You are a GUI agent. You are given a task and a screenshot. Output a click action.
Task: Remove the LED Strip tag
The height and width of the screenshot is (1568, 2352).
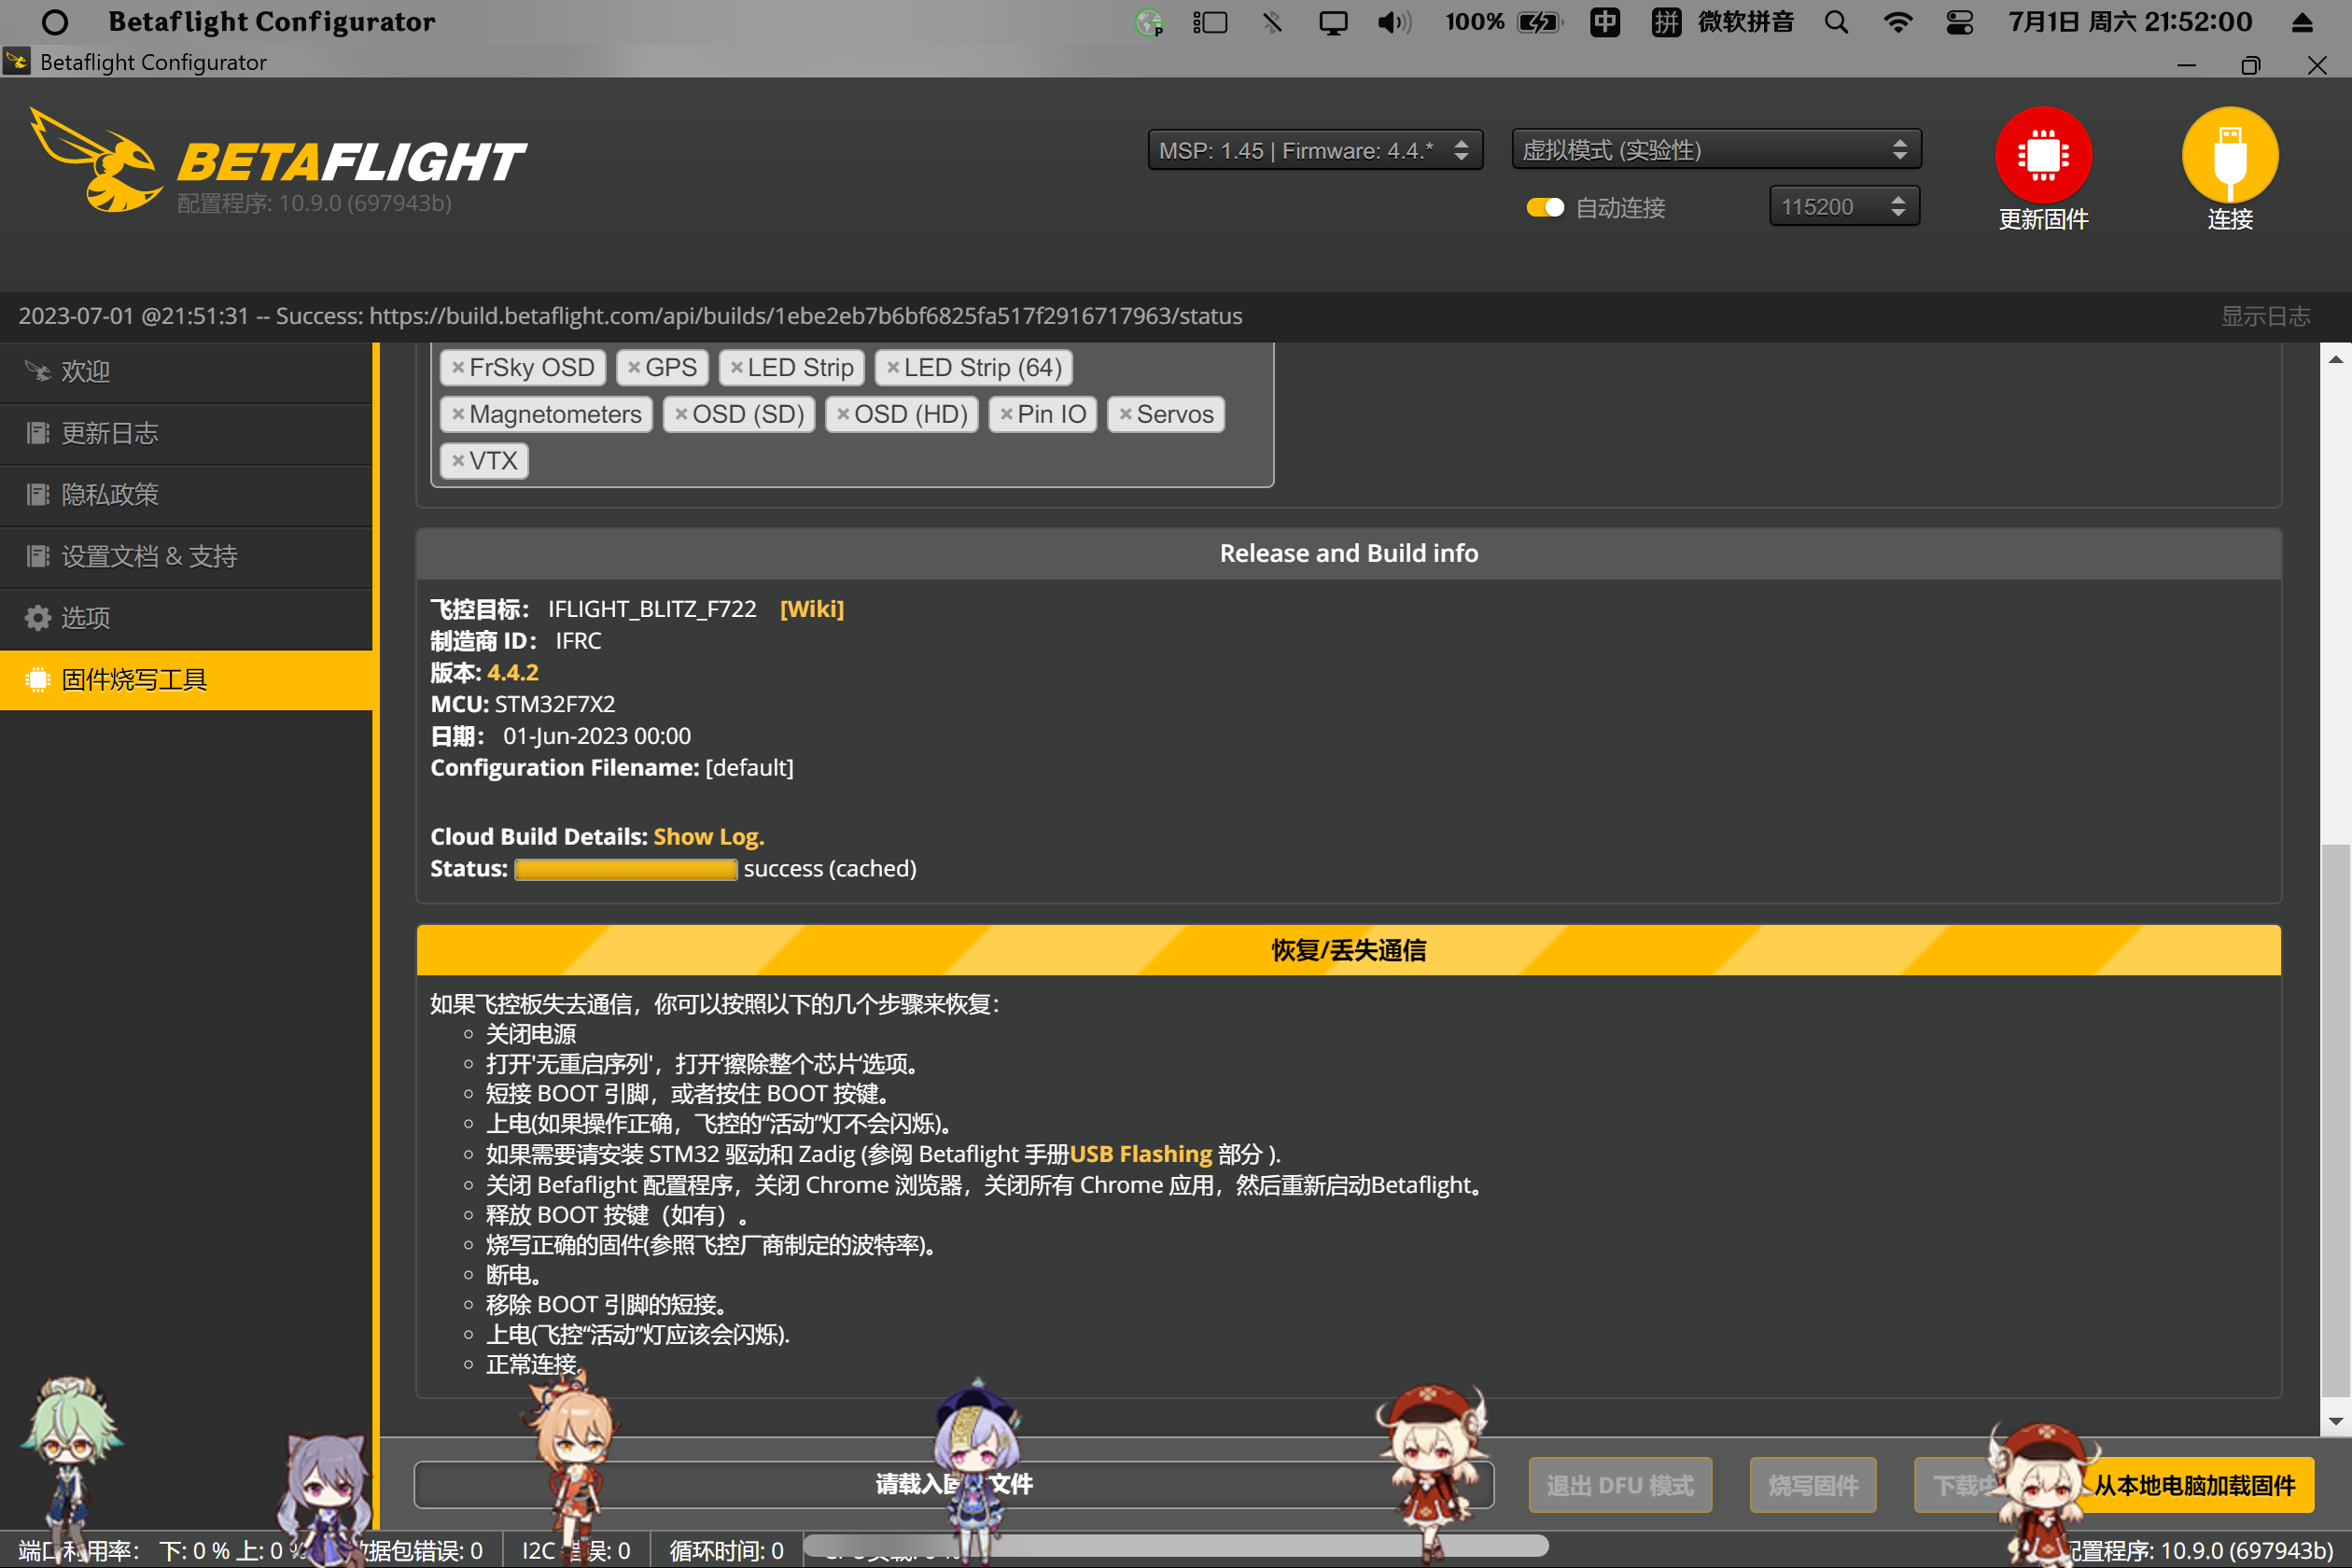736,368
